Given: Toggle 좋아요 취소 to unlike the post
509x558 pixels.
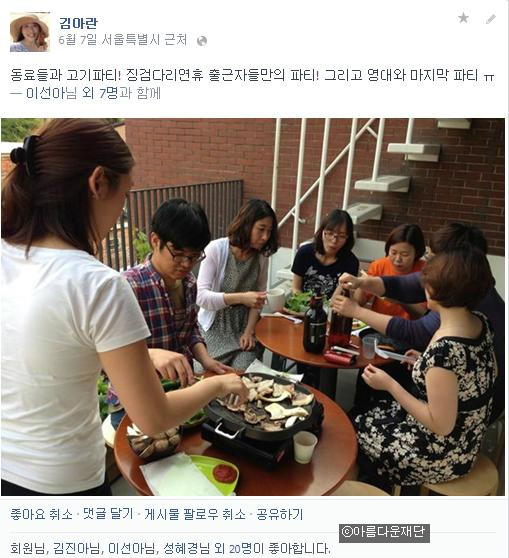Looking at the screenshot, I should 41,514.
